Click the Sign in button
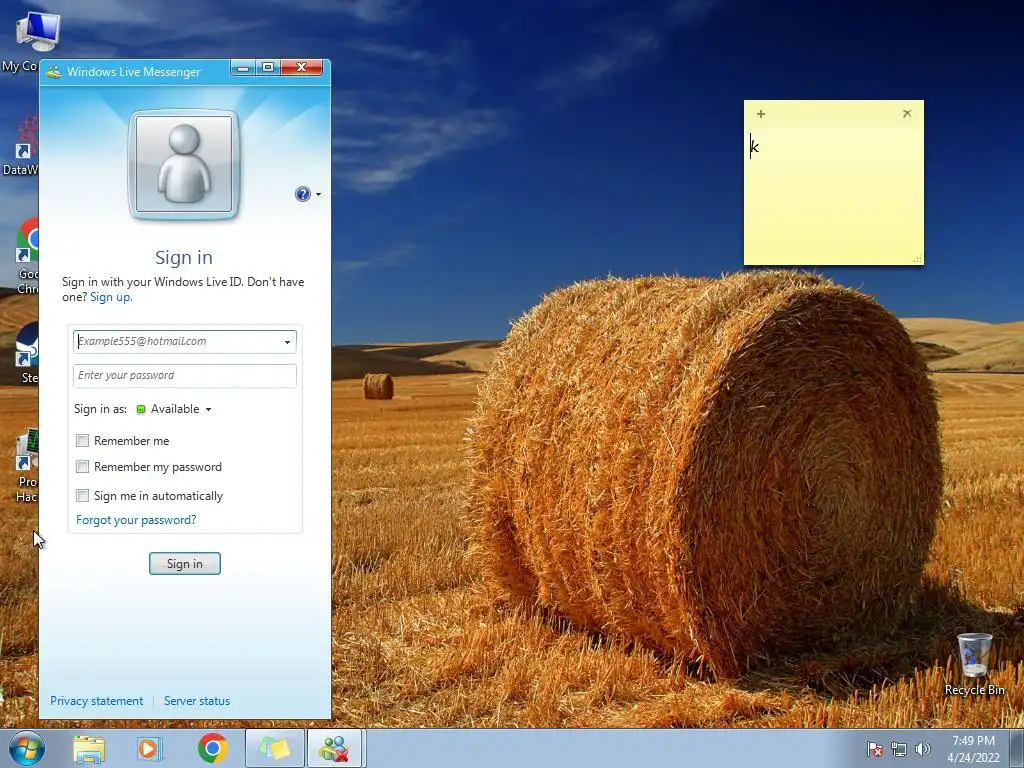The image size is (1024, 768). pyautogui.click(x=185, y=564)
